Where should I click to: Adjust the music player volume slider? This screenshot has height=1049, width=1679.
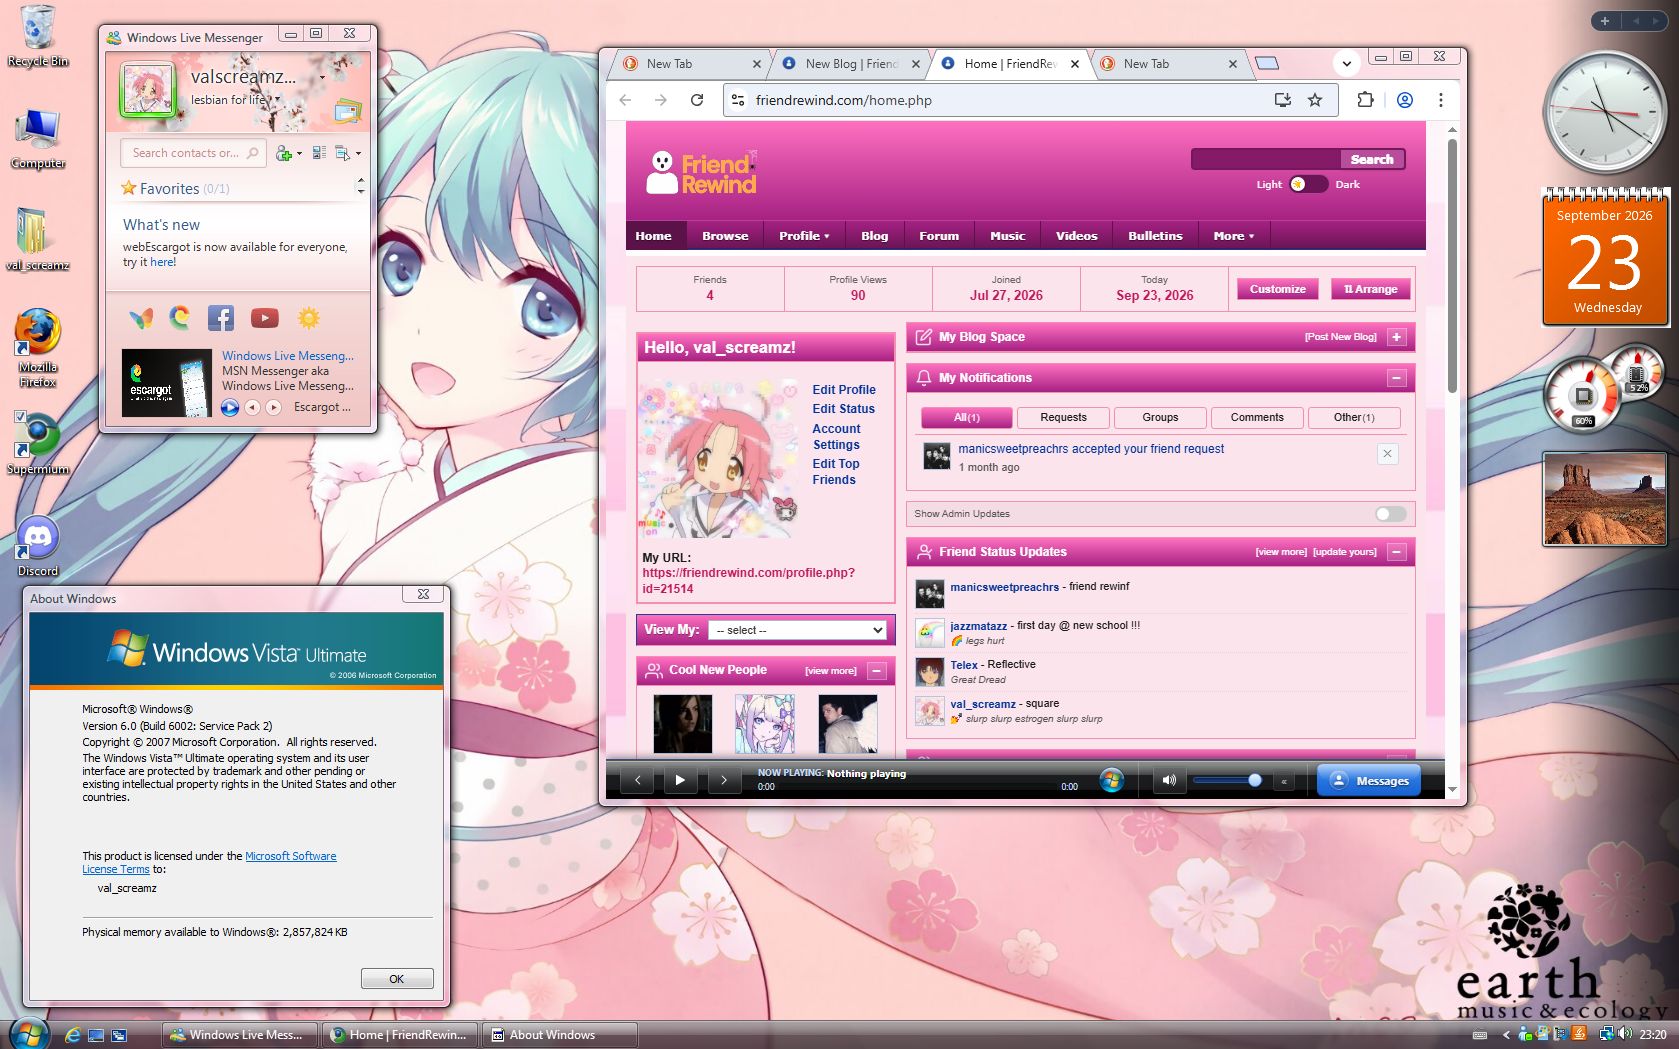[x=1225, y=780]
